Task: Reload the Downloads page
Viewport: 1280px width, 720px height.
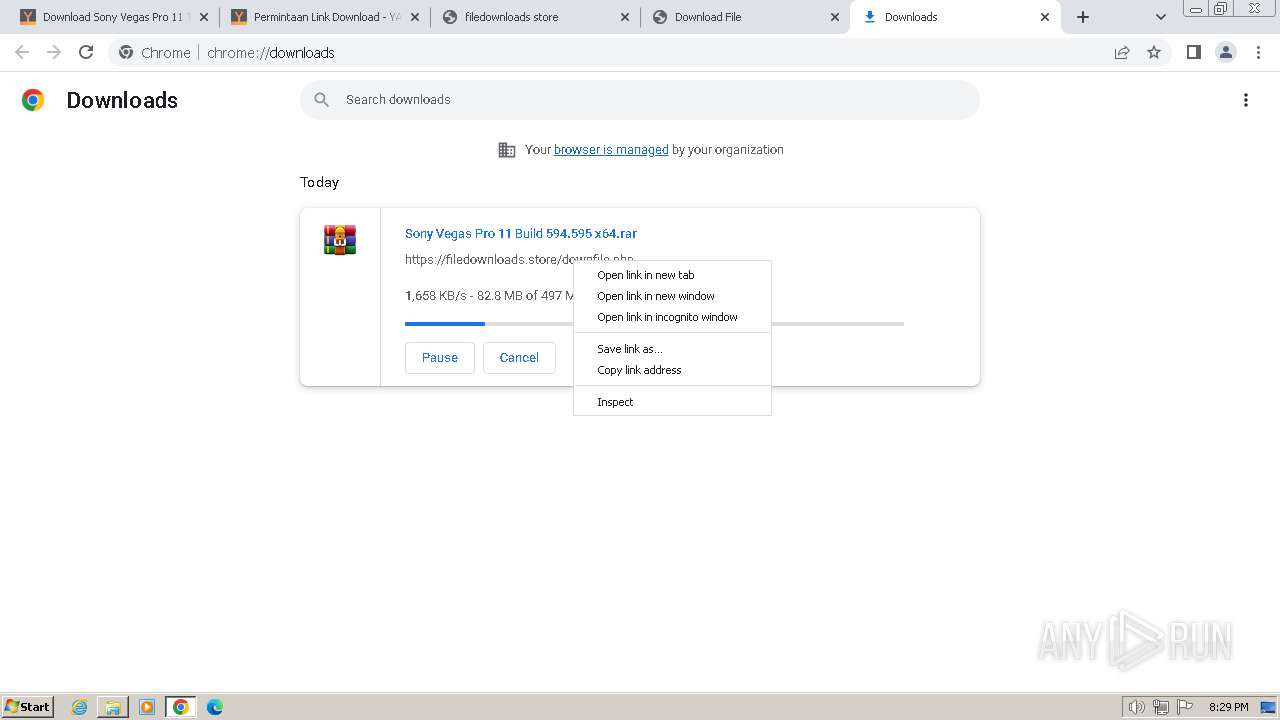Action: tap(86, 52)
